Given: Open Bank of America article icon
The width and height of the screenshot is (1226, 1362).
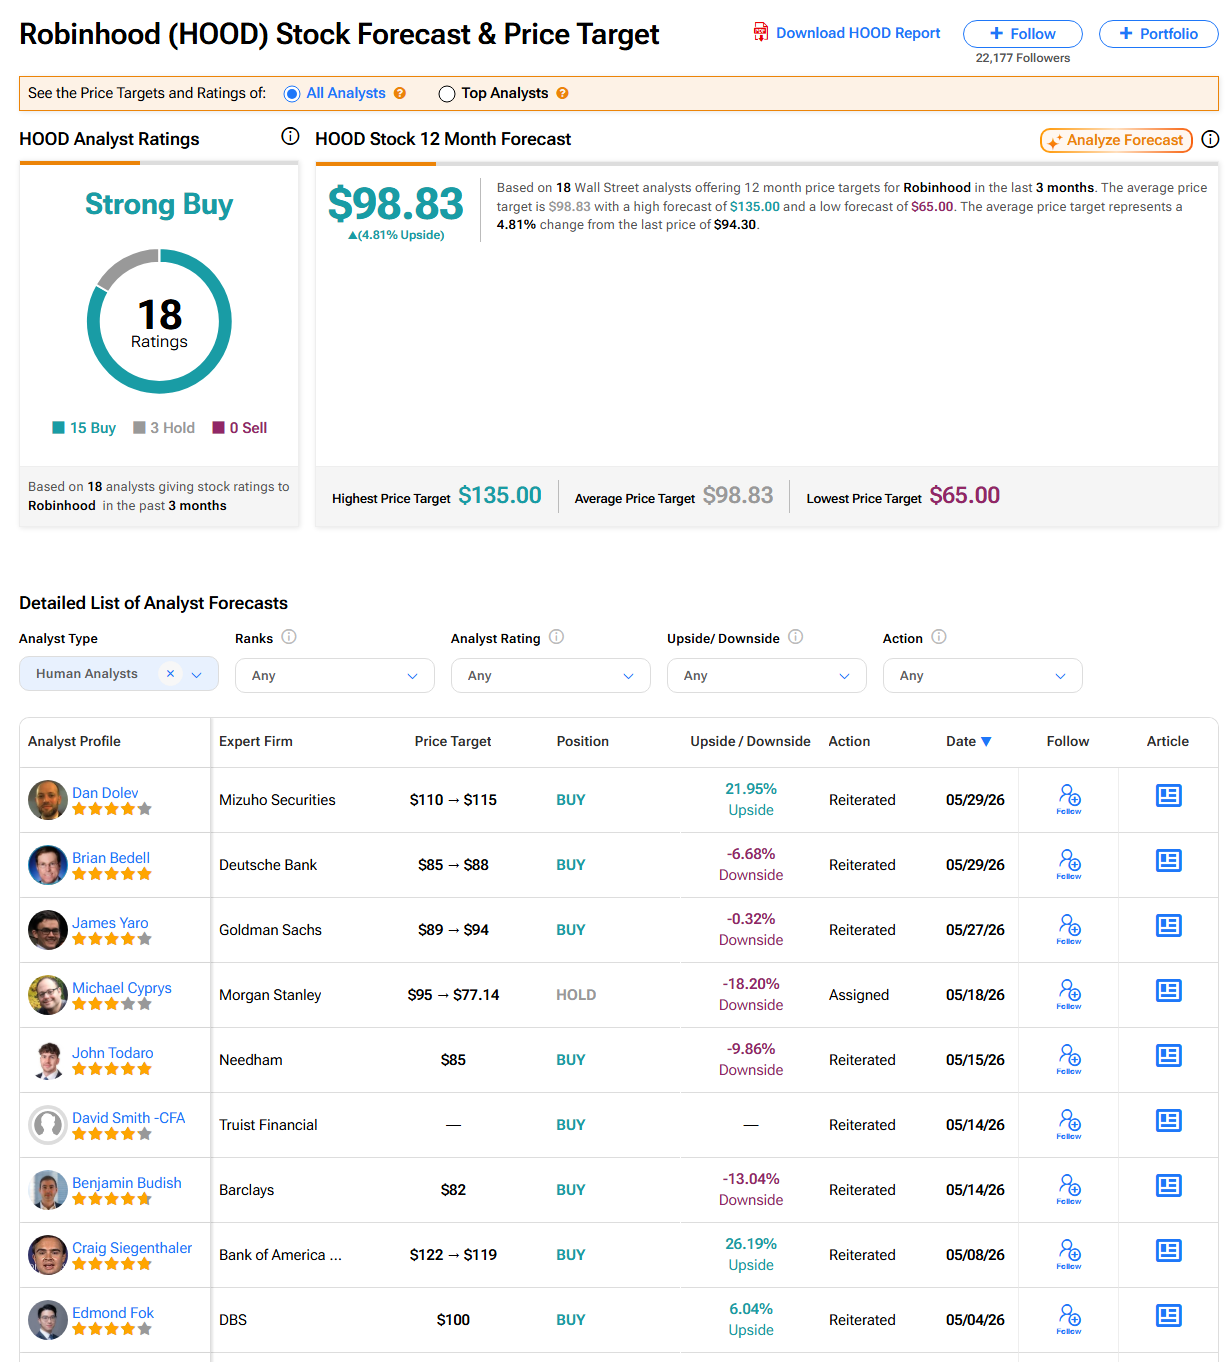Looking at the screenshot, I should tap(1169, 1251).
